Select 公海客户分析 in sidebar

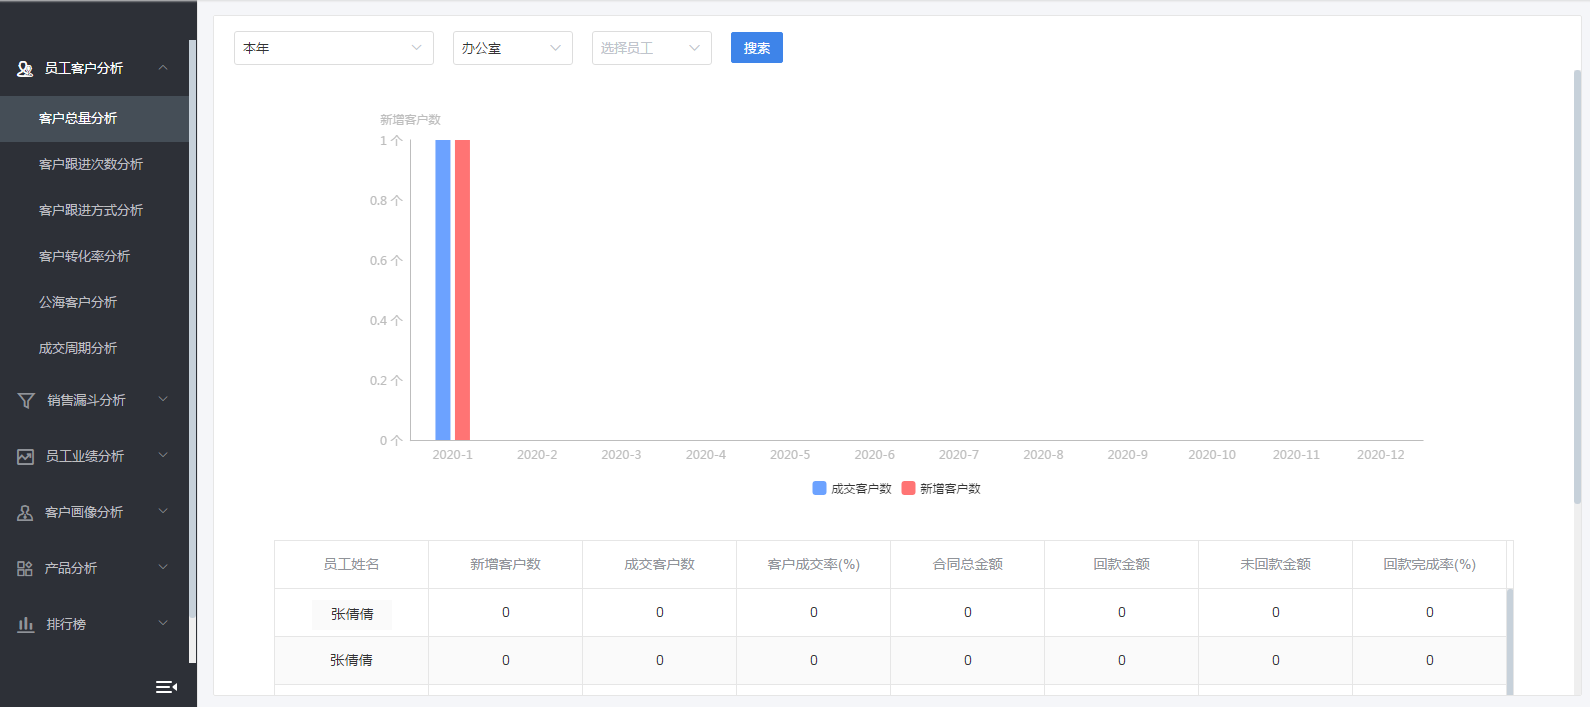pos(78,302)
